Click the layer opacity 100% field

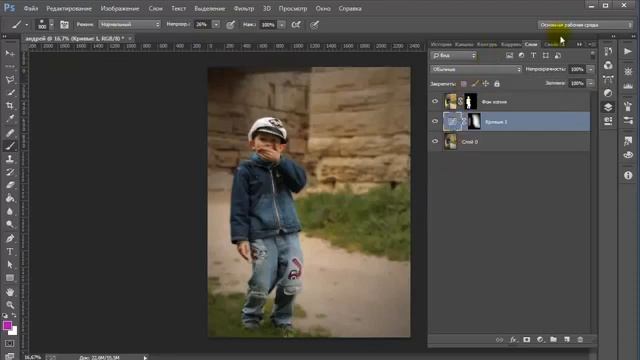click(x=577, y=69)
